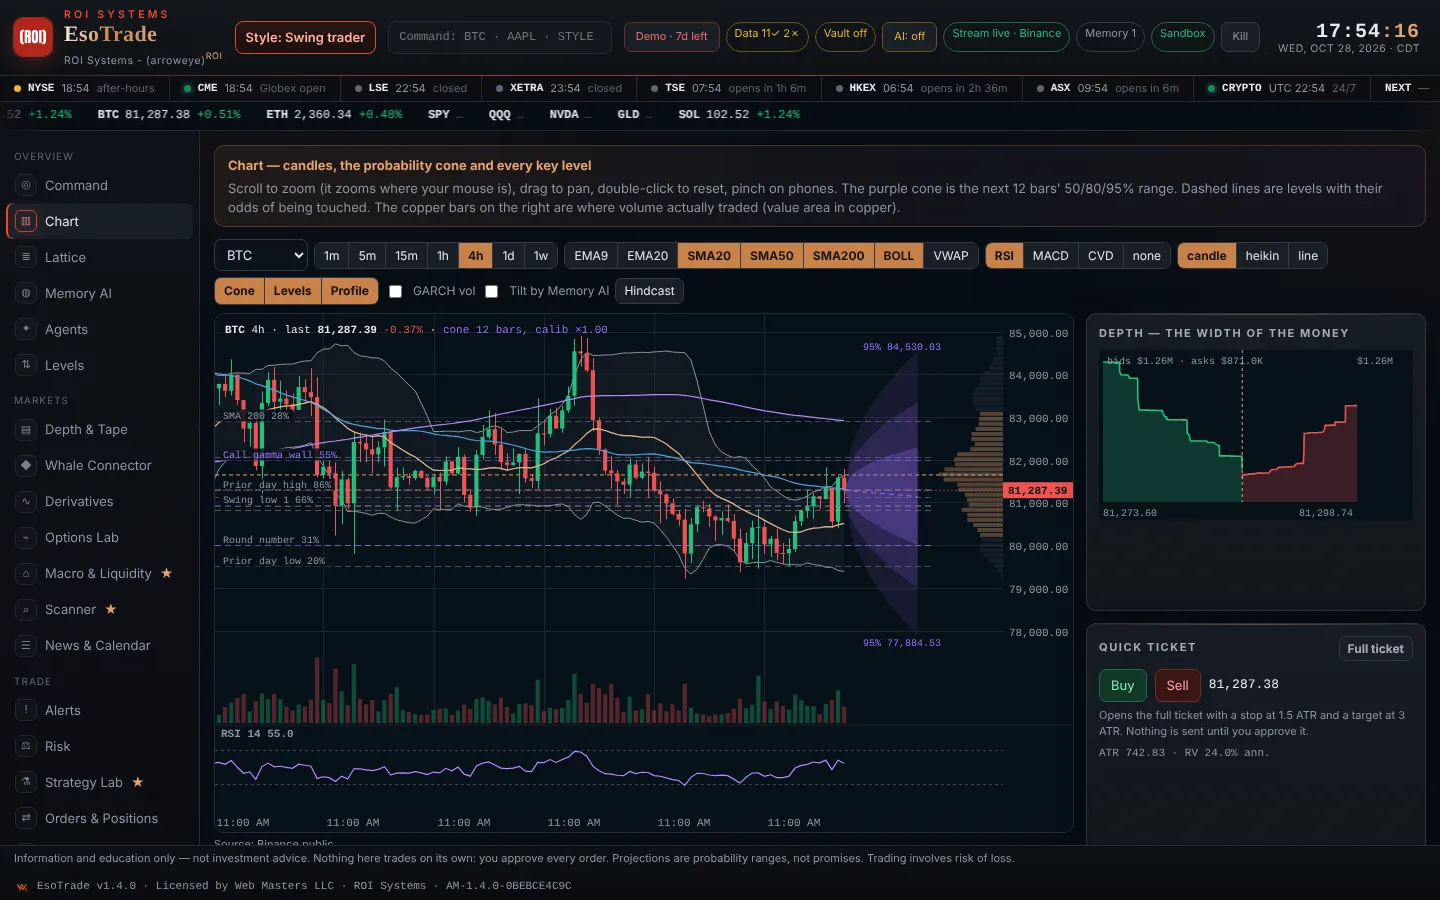Viewport: 1440px width, 900px height.
Task: Open the Macro & Liquidity icon
Action: point(26,573)
